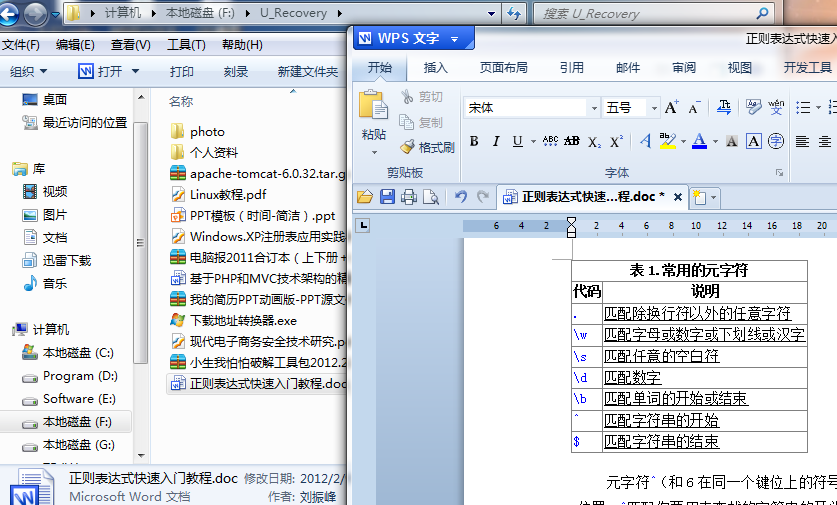Click the increase font size A+ icon
This screenshot has width=837, height=505.
(672, 107)
